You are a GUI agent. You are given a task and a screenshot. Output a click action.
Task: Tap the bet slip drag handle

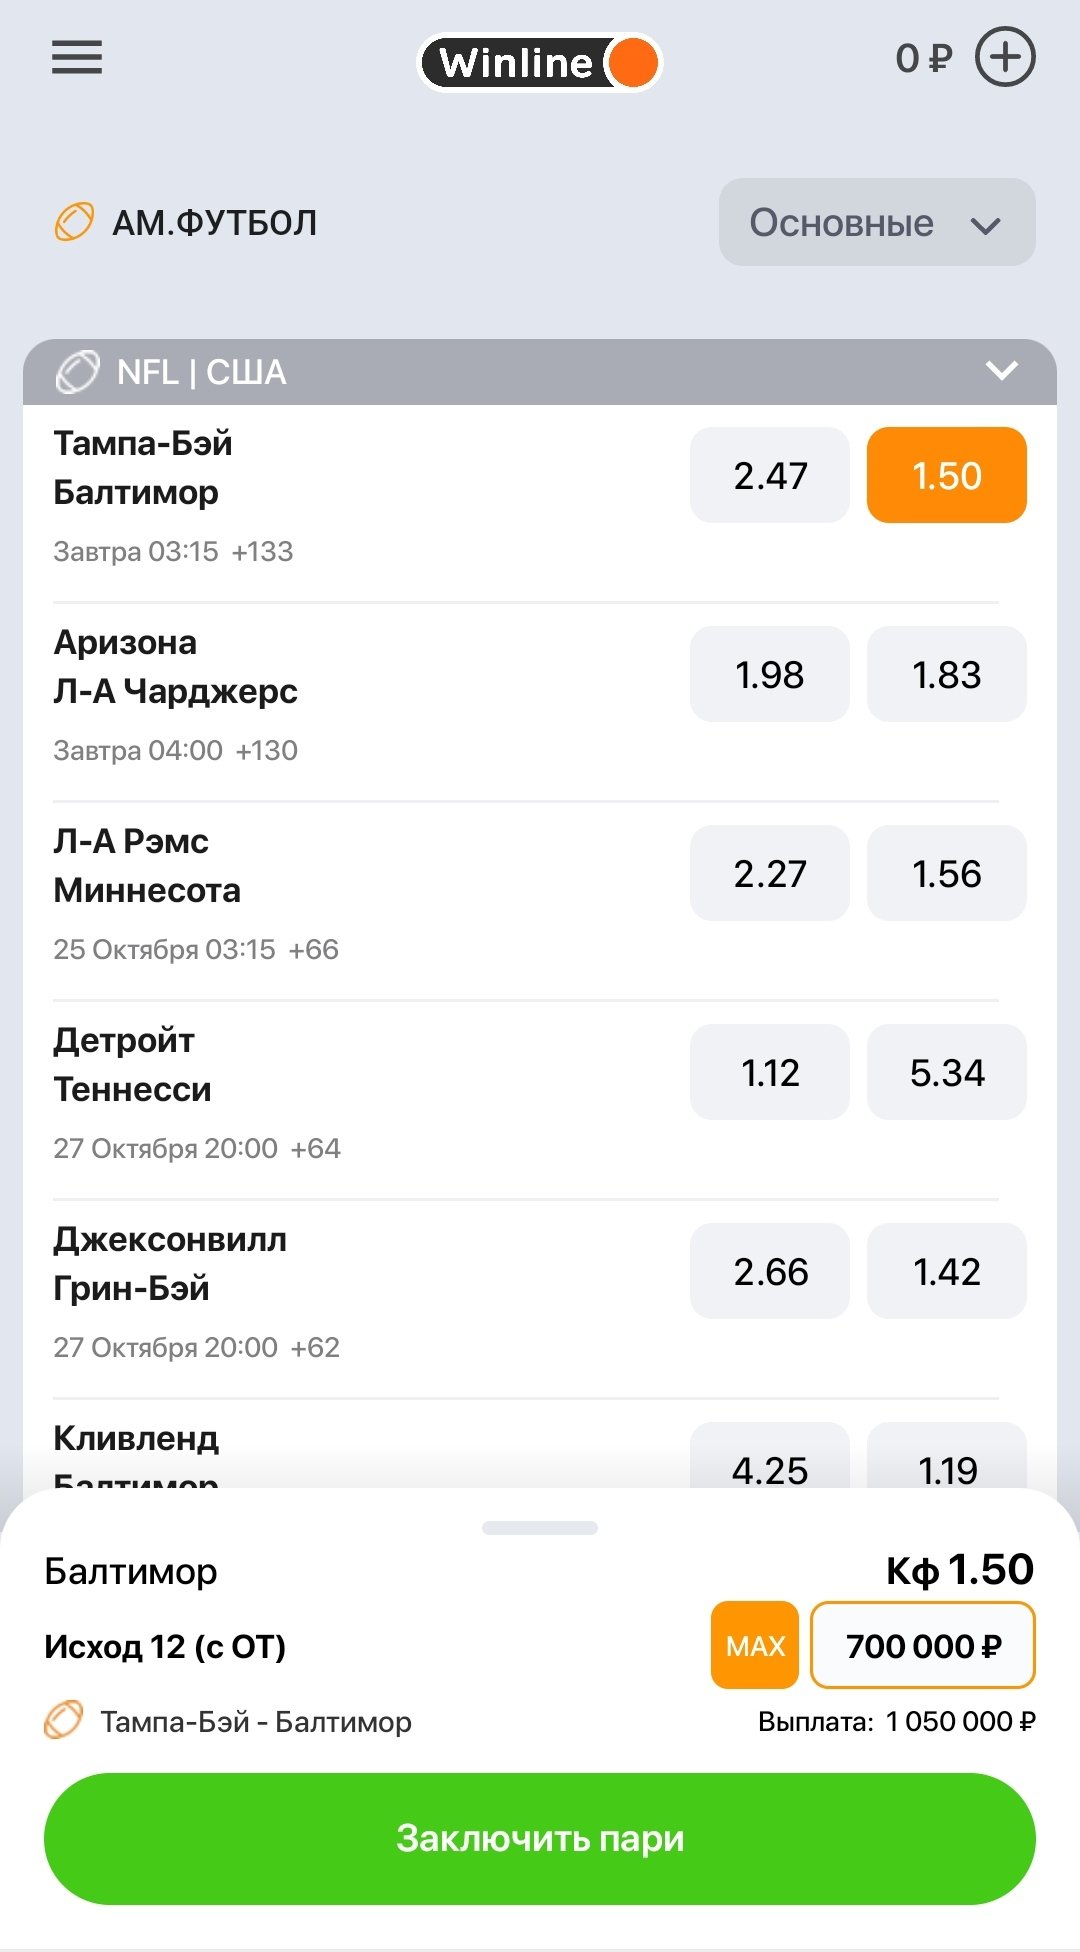coord(539,1528)
